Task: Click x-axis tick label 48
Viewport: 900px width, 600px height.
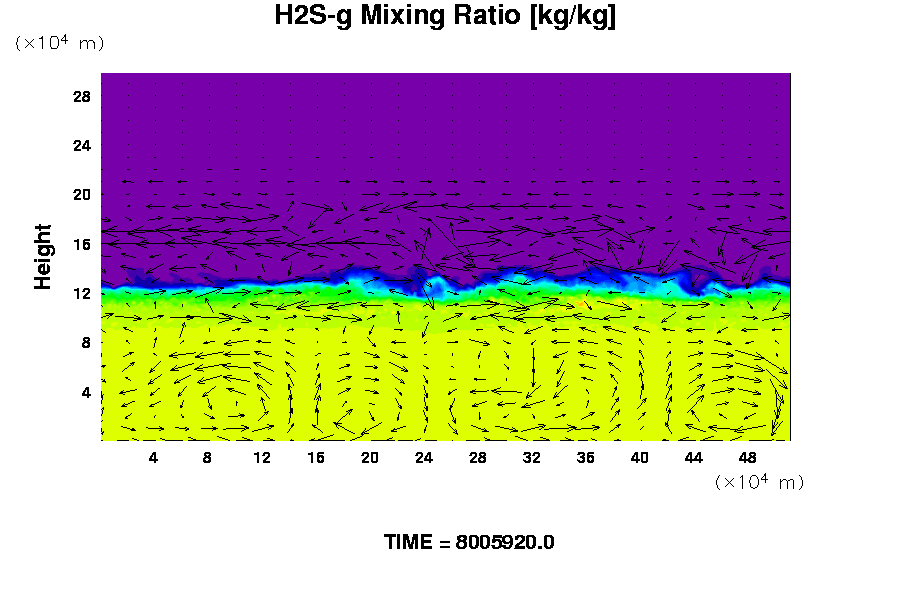Action: click(748, 457)
